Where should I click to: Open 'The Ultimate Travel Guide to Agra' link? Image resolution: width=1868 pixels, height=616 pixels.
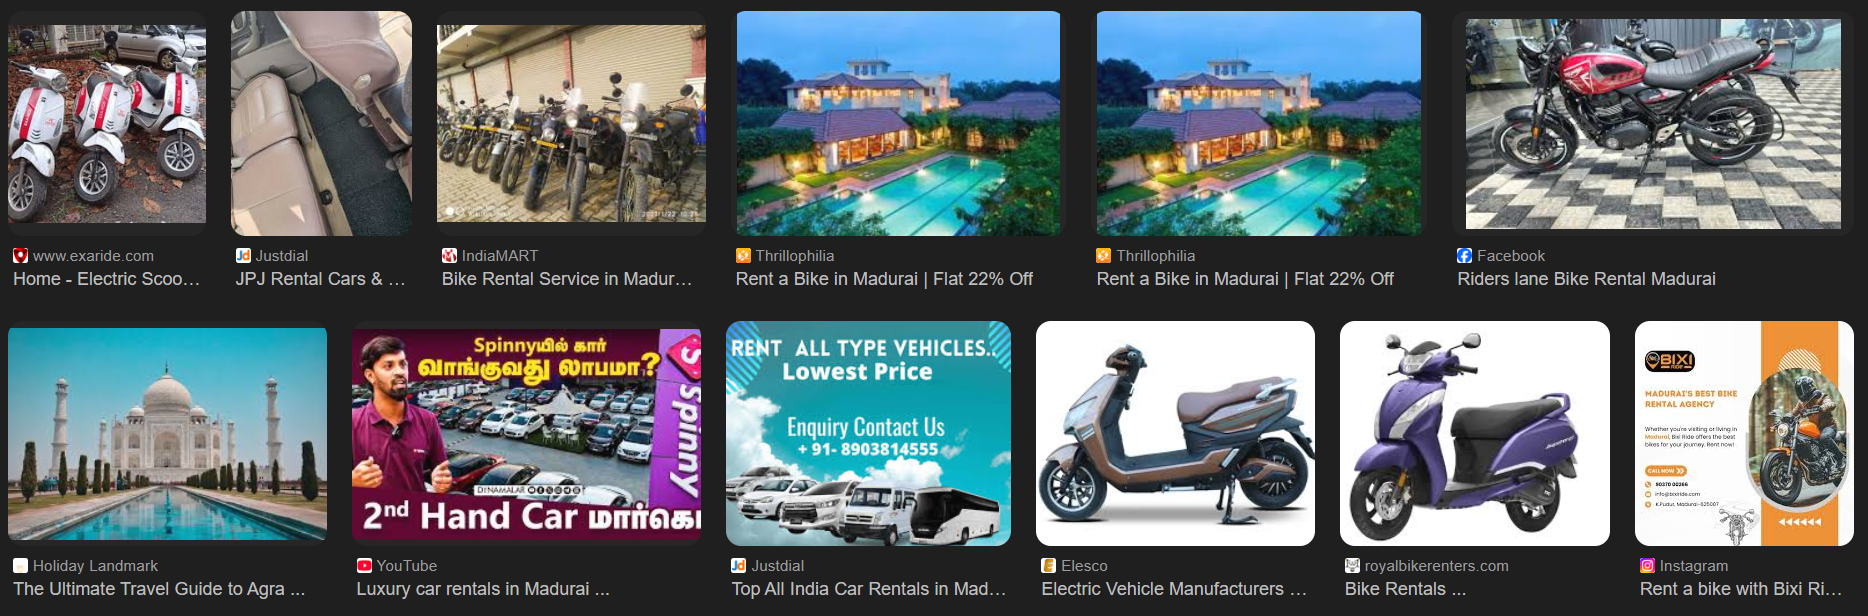159,589
